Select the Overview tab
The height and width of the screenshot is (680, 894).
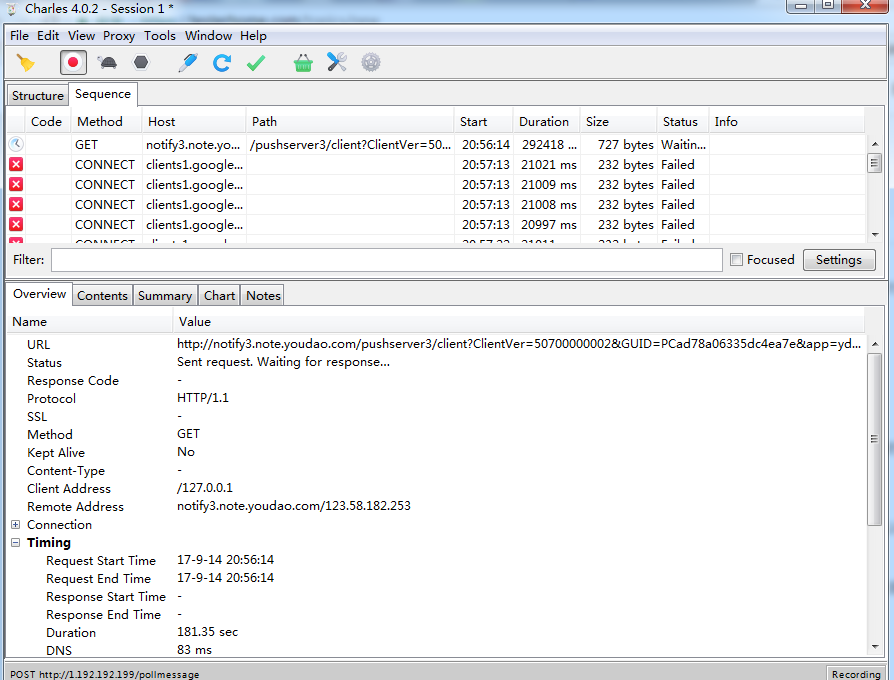pyautogui.click(x=39, y=294)
